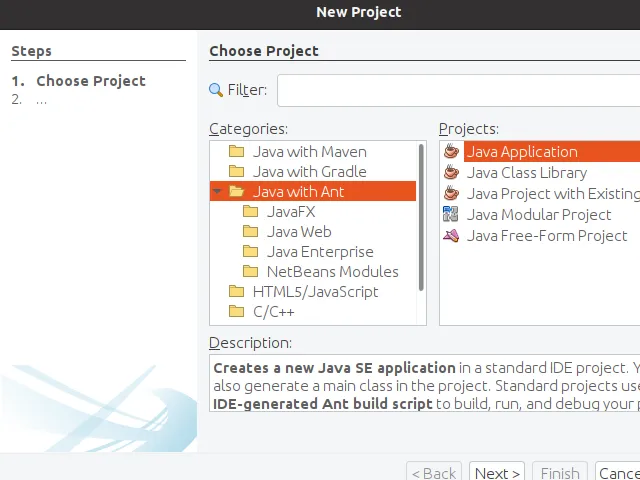
Task: Click the Description text area
Action: point(424,383)
